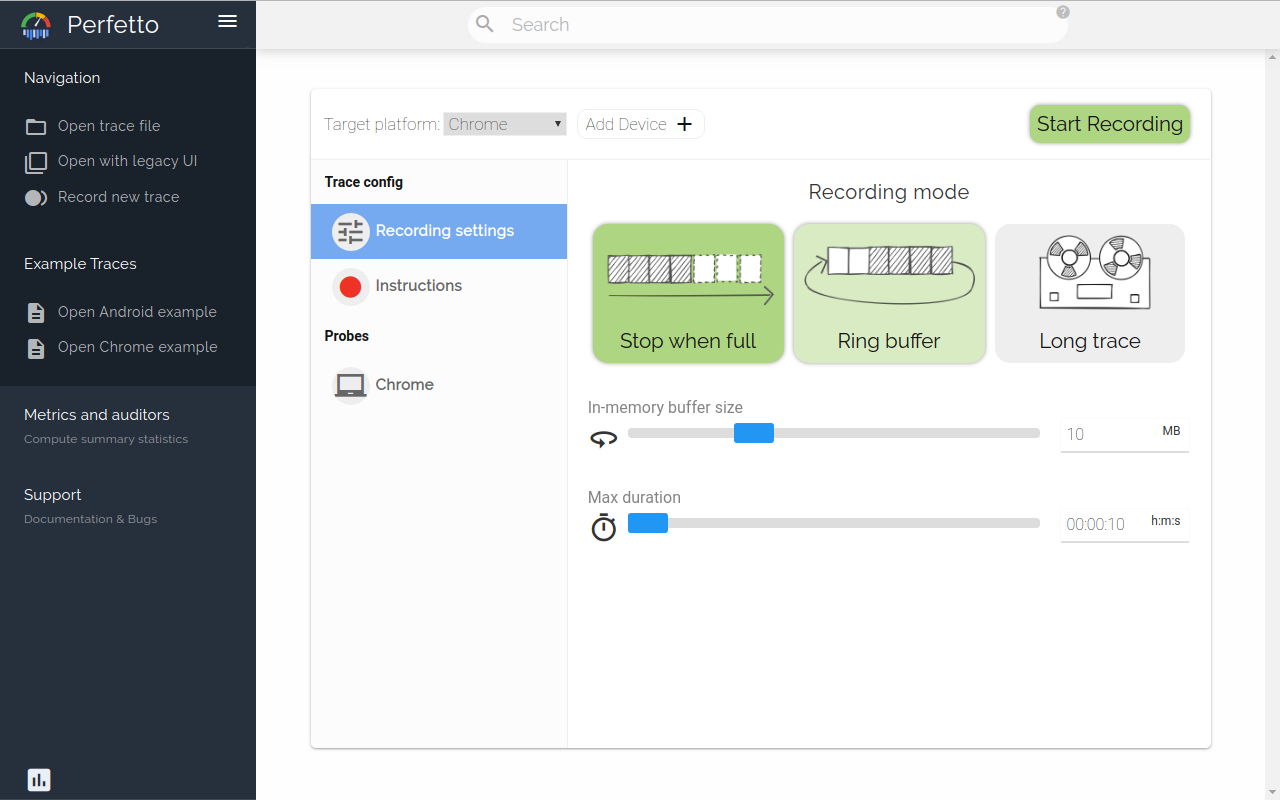This screenshot has width=1280, height=800.
Task: Click the Open with legacy UI icon
Action: (x=35, y=161)
